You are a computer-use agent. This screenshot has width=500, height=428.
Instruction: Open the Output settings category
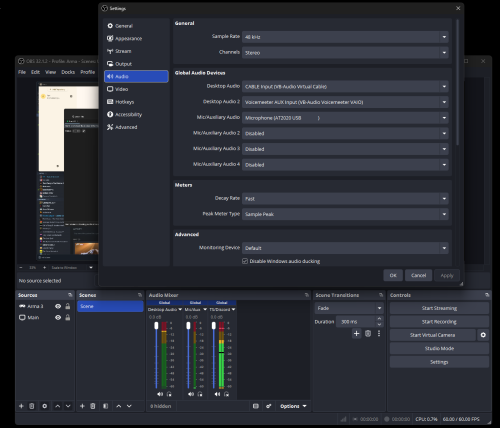click(136, 64)
